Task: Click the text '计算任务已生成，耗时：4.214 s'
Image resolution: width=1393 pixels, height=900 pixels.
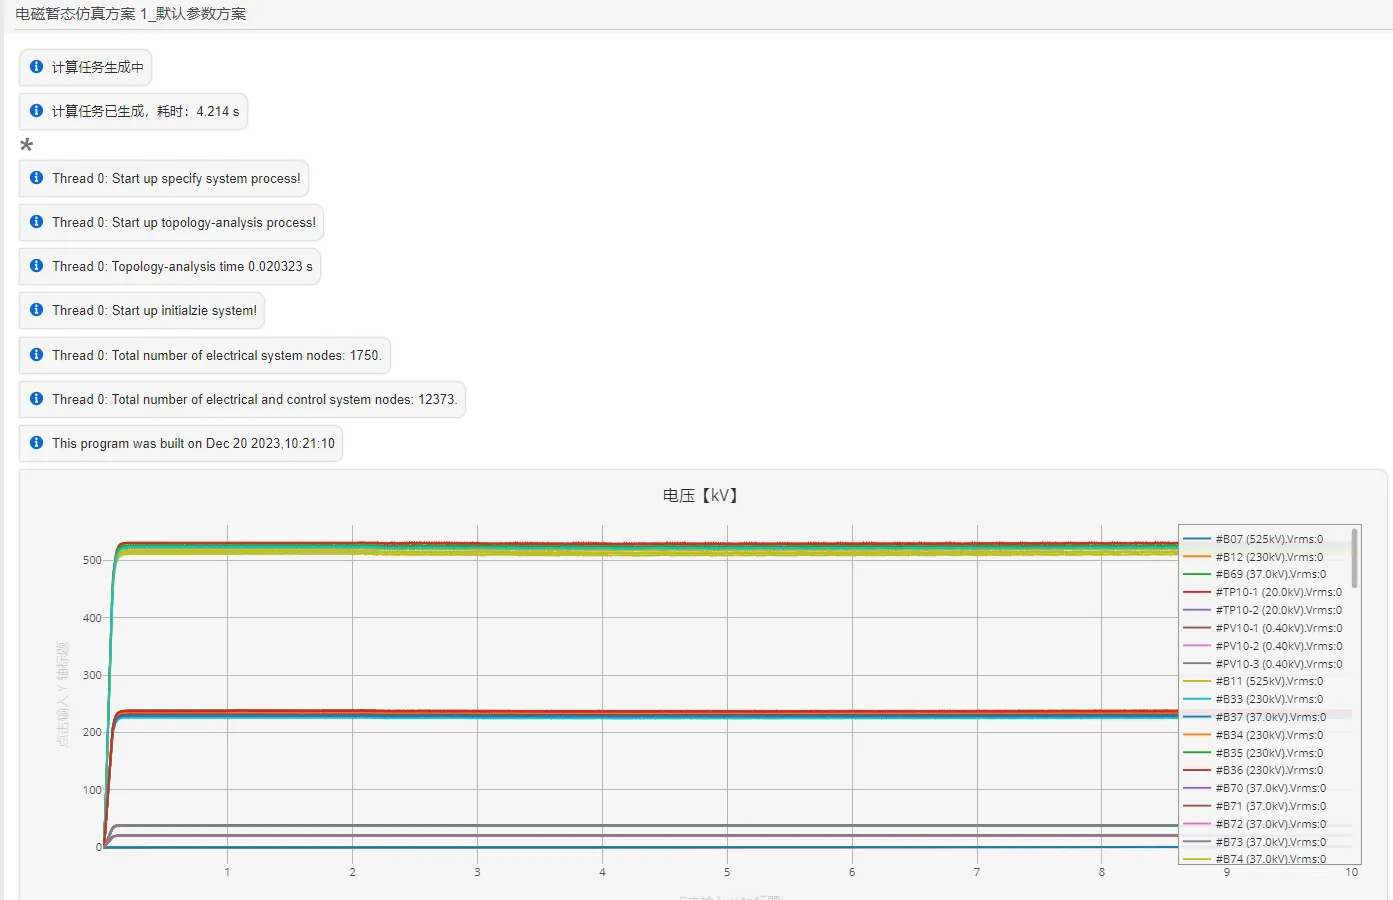Action: pos(146,111)
